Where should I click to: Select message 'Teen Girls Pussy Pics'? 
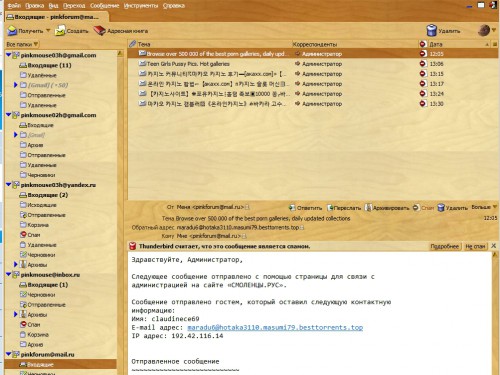coord(188,64)
